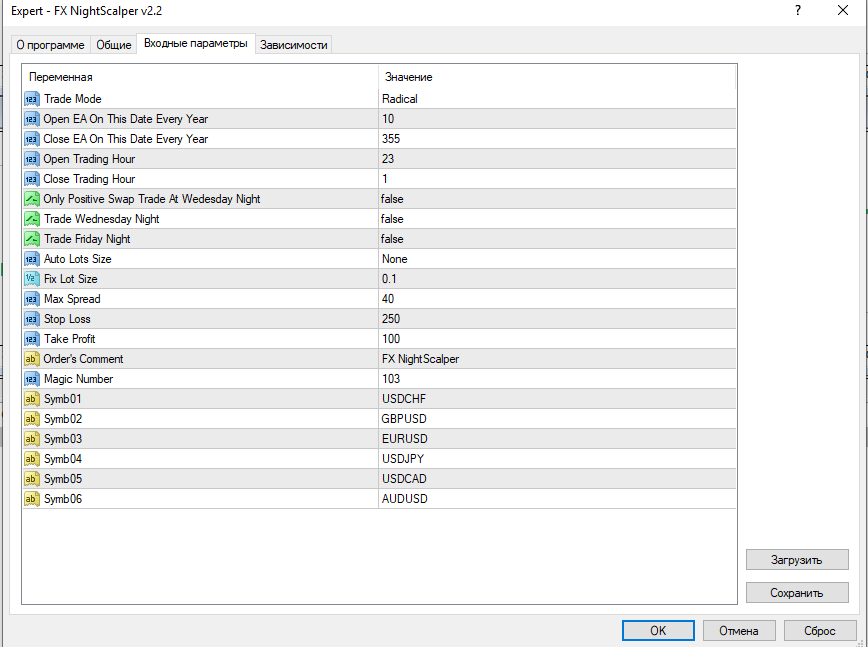Open the Trade Mode value Radical
Image resolution: width=868 pixels, height=647 pixels.
click(400, 99)
